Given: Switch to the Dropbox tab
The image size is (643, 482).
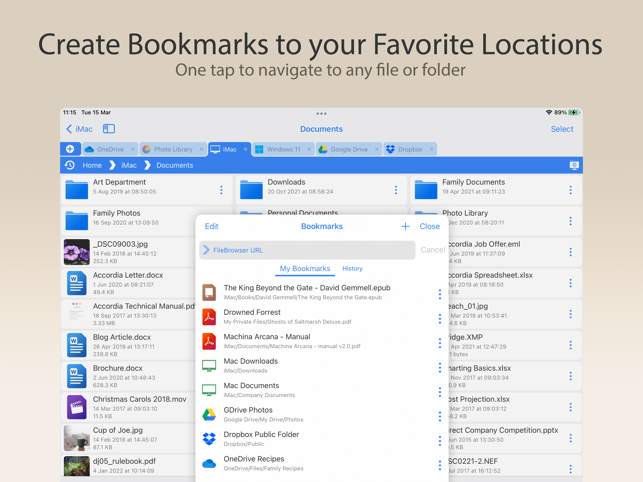Looking at the screenshot, I should [x=409, y=149].
